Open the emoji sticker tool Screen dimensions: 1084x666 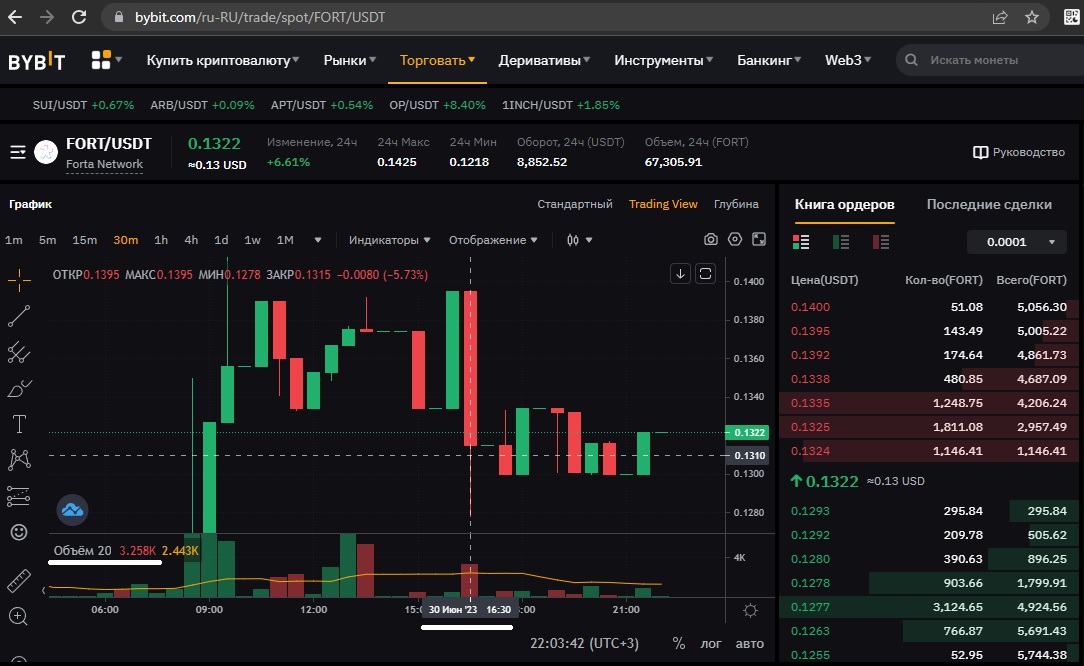coord(19,532)
